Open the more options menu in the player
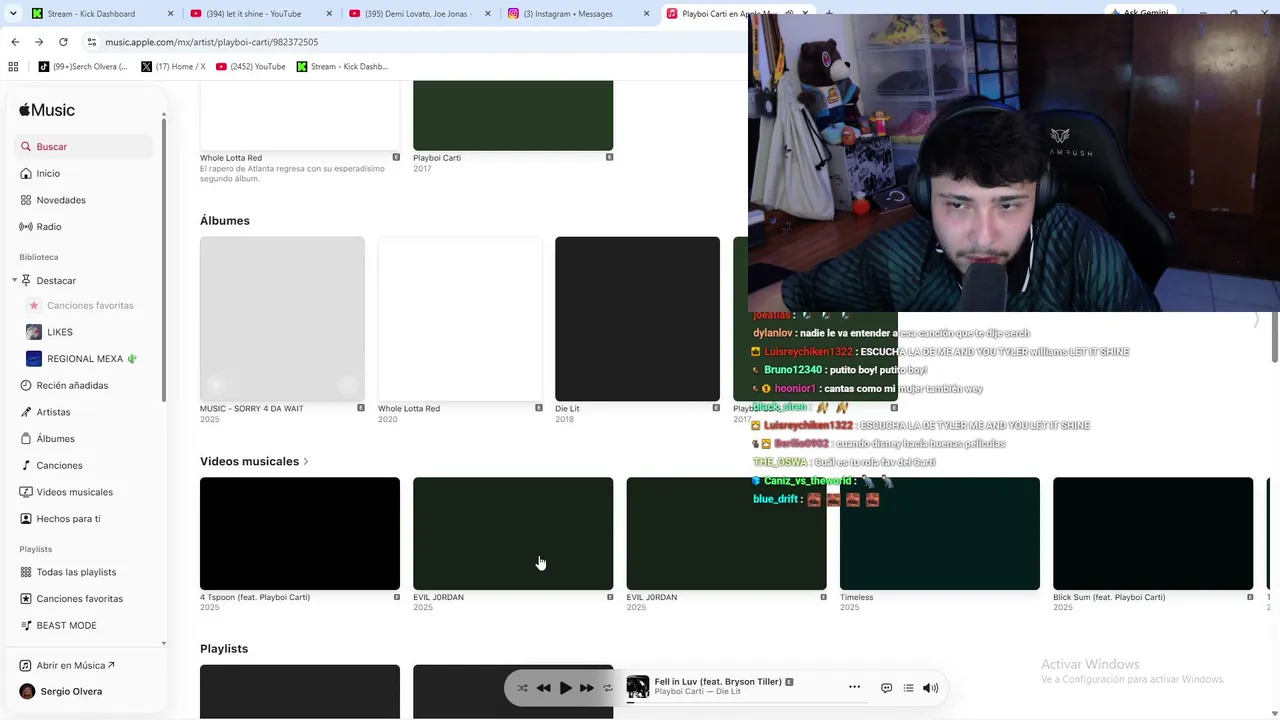 click(854, 688)
